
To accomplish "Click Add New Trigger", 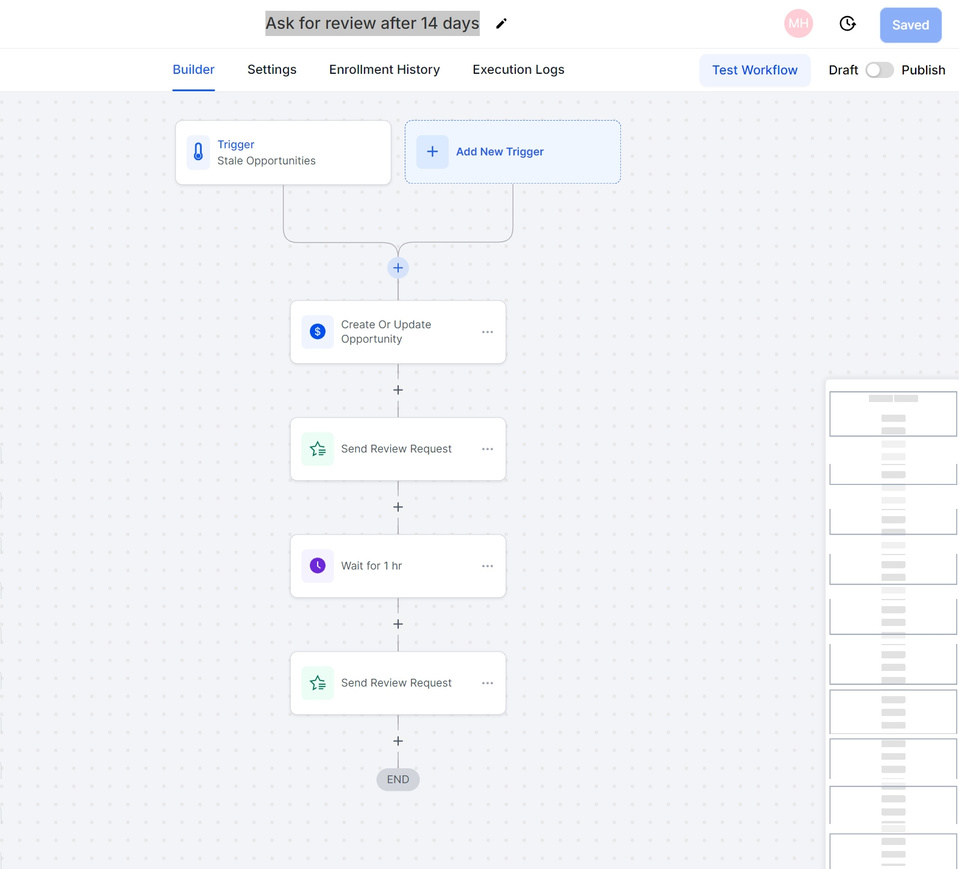I will tap(513, 152).
